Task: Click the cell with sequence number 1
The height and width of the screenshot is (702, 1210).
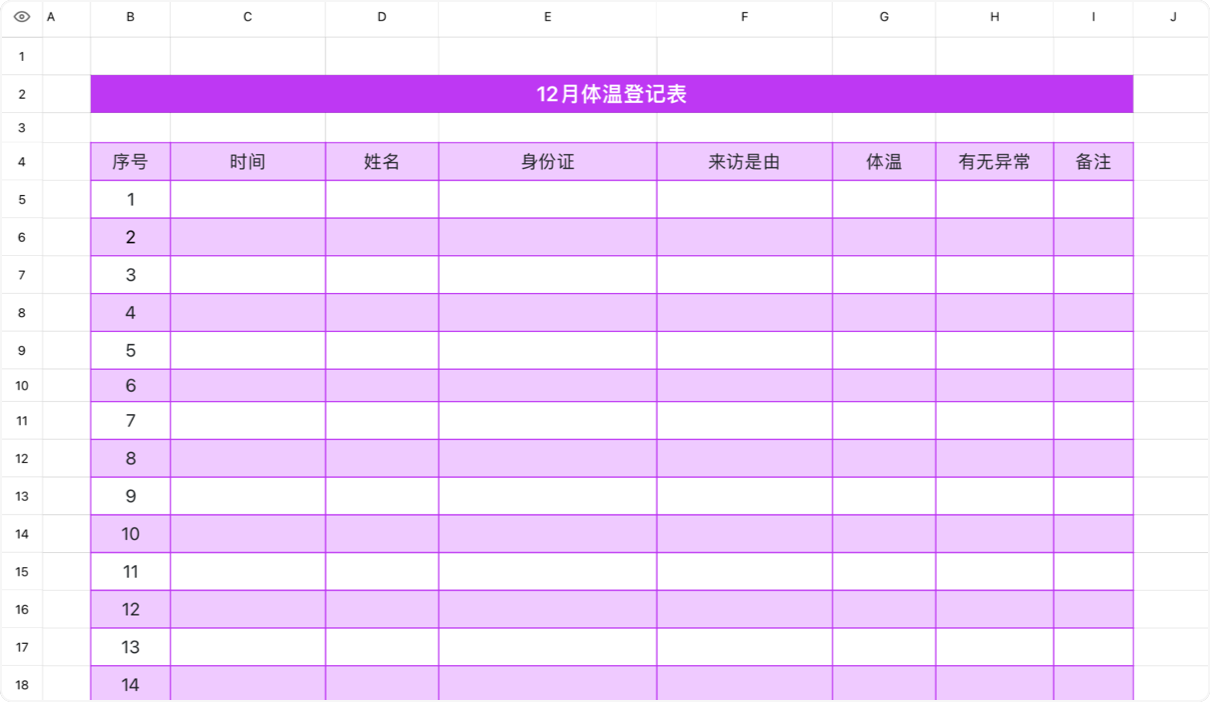Action: point(131,200)
